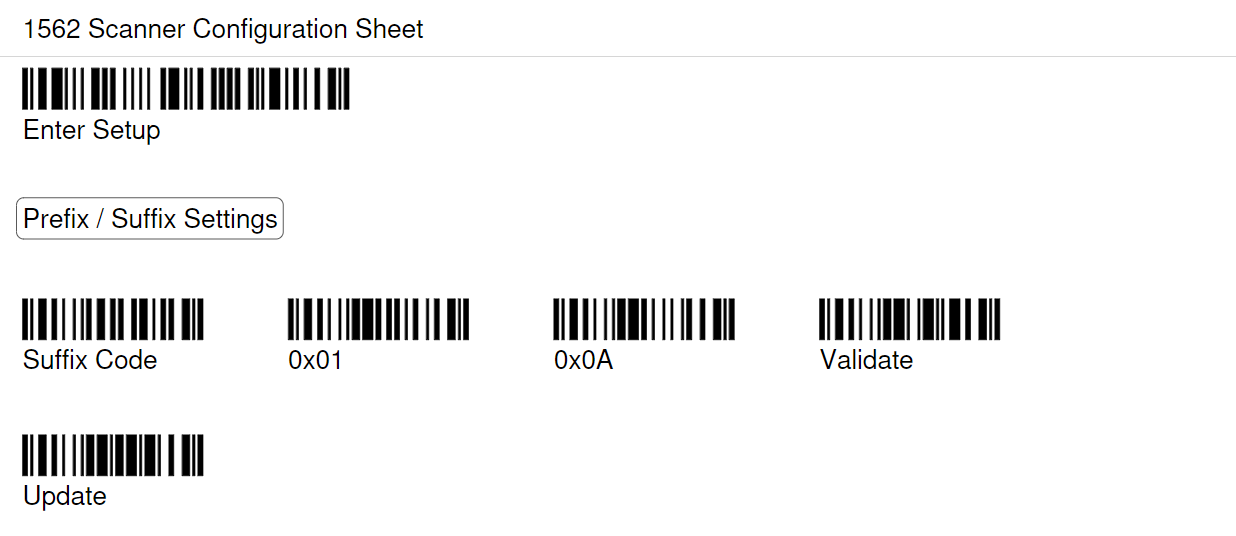Click the "Validate" caption text
The image size is (1236, 536).
tap(866, 360)
